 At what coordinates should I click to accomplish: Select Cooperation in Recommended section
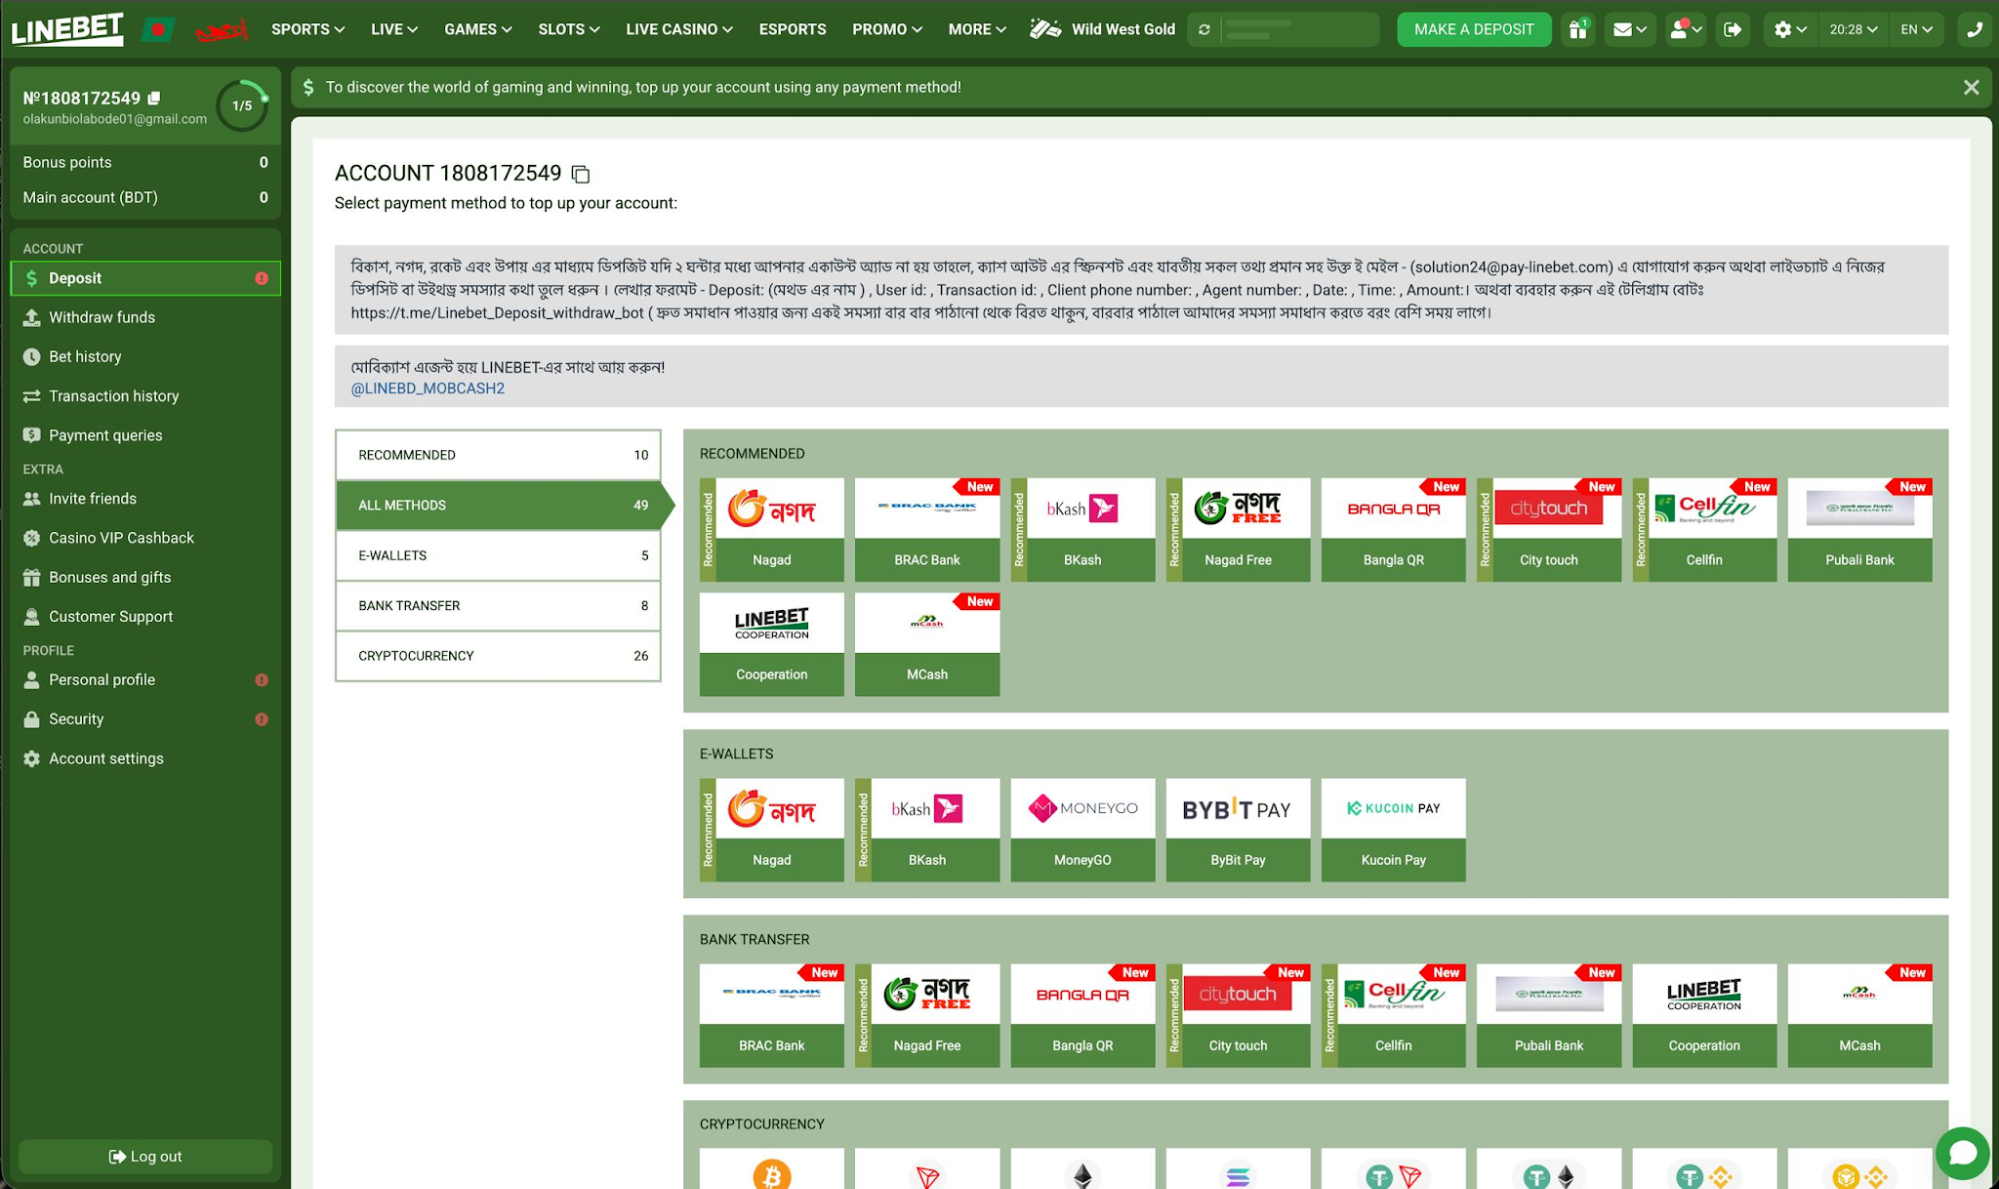771,644
